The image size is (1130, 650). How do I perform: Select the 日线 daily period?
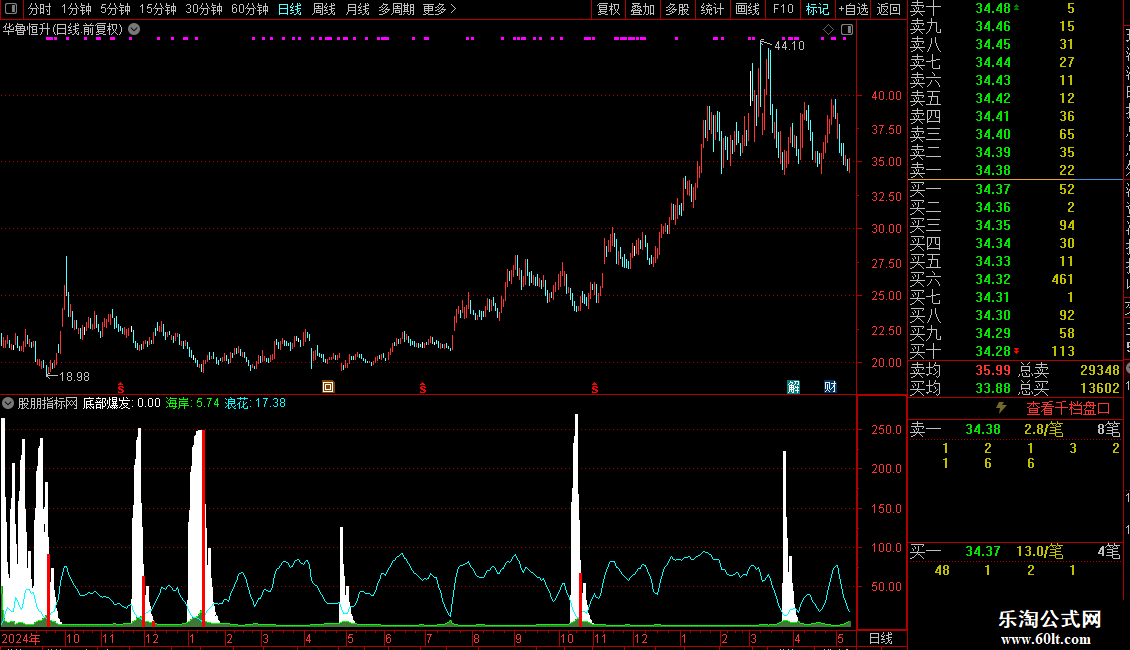290,9
